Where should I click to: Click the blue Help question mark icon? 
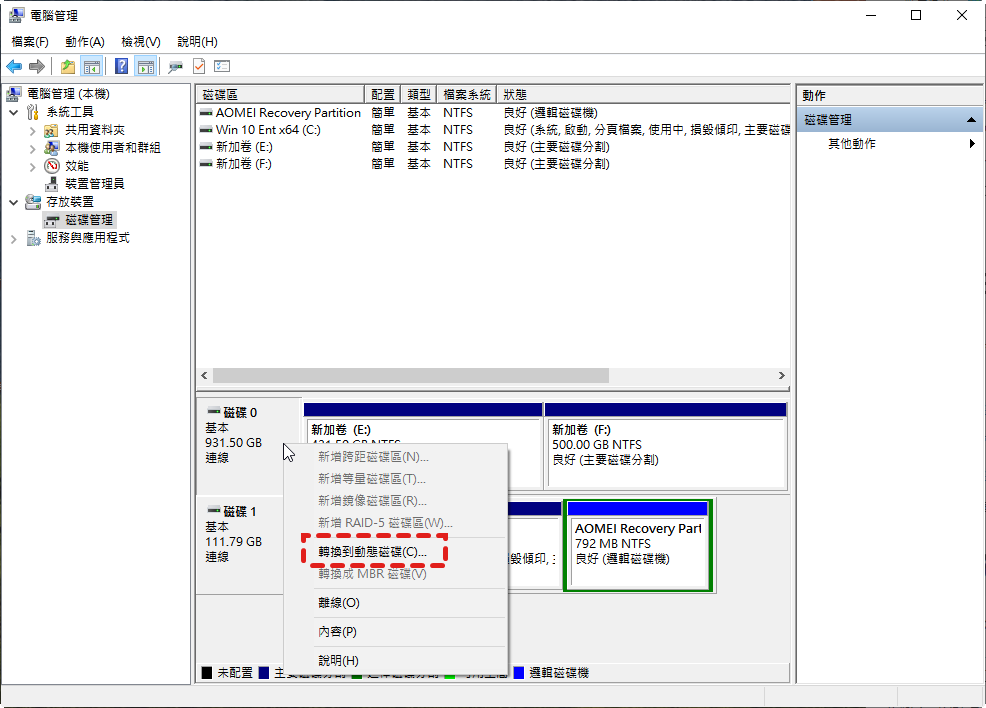tap(122, 66)
